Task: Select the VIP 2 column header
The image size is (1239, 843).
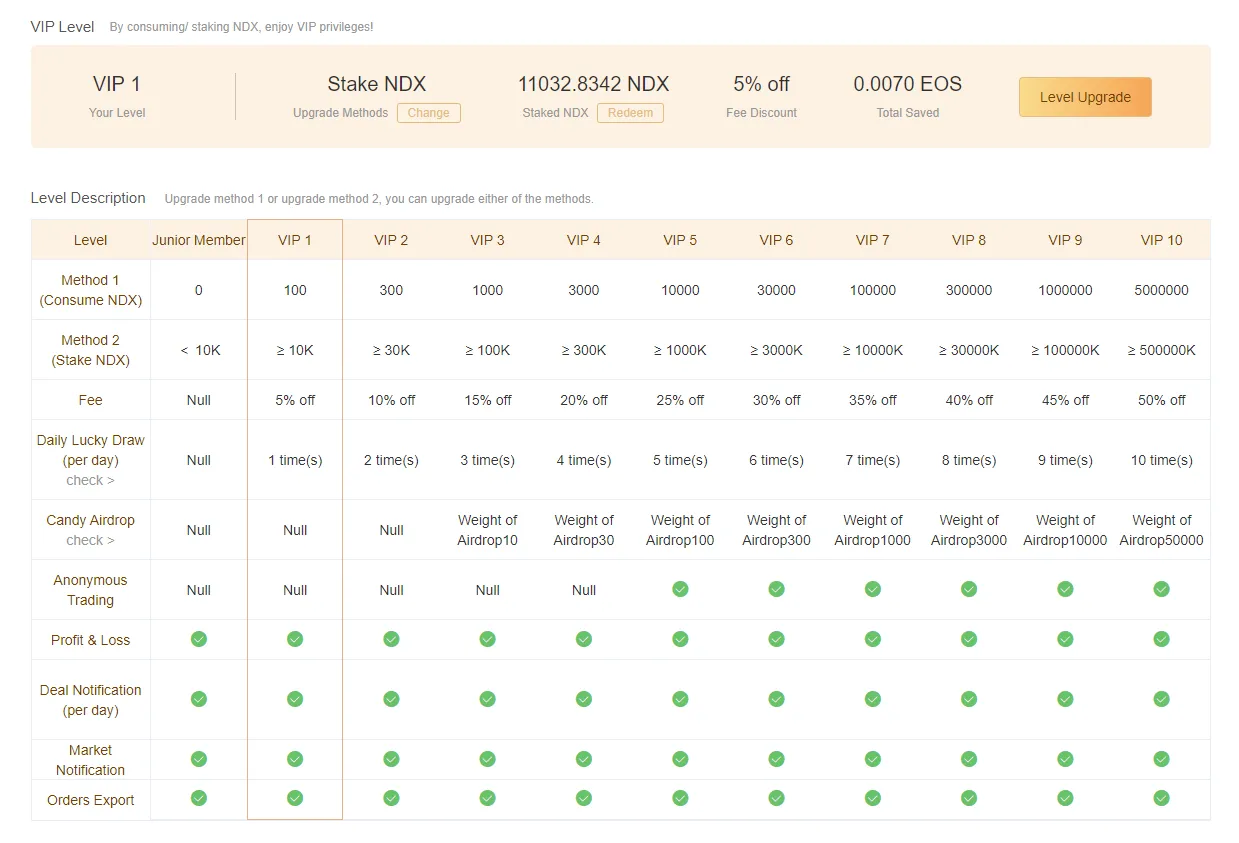Action: pyautogui.click(x=391, y=240)
